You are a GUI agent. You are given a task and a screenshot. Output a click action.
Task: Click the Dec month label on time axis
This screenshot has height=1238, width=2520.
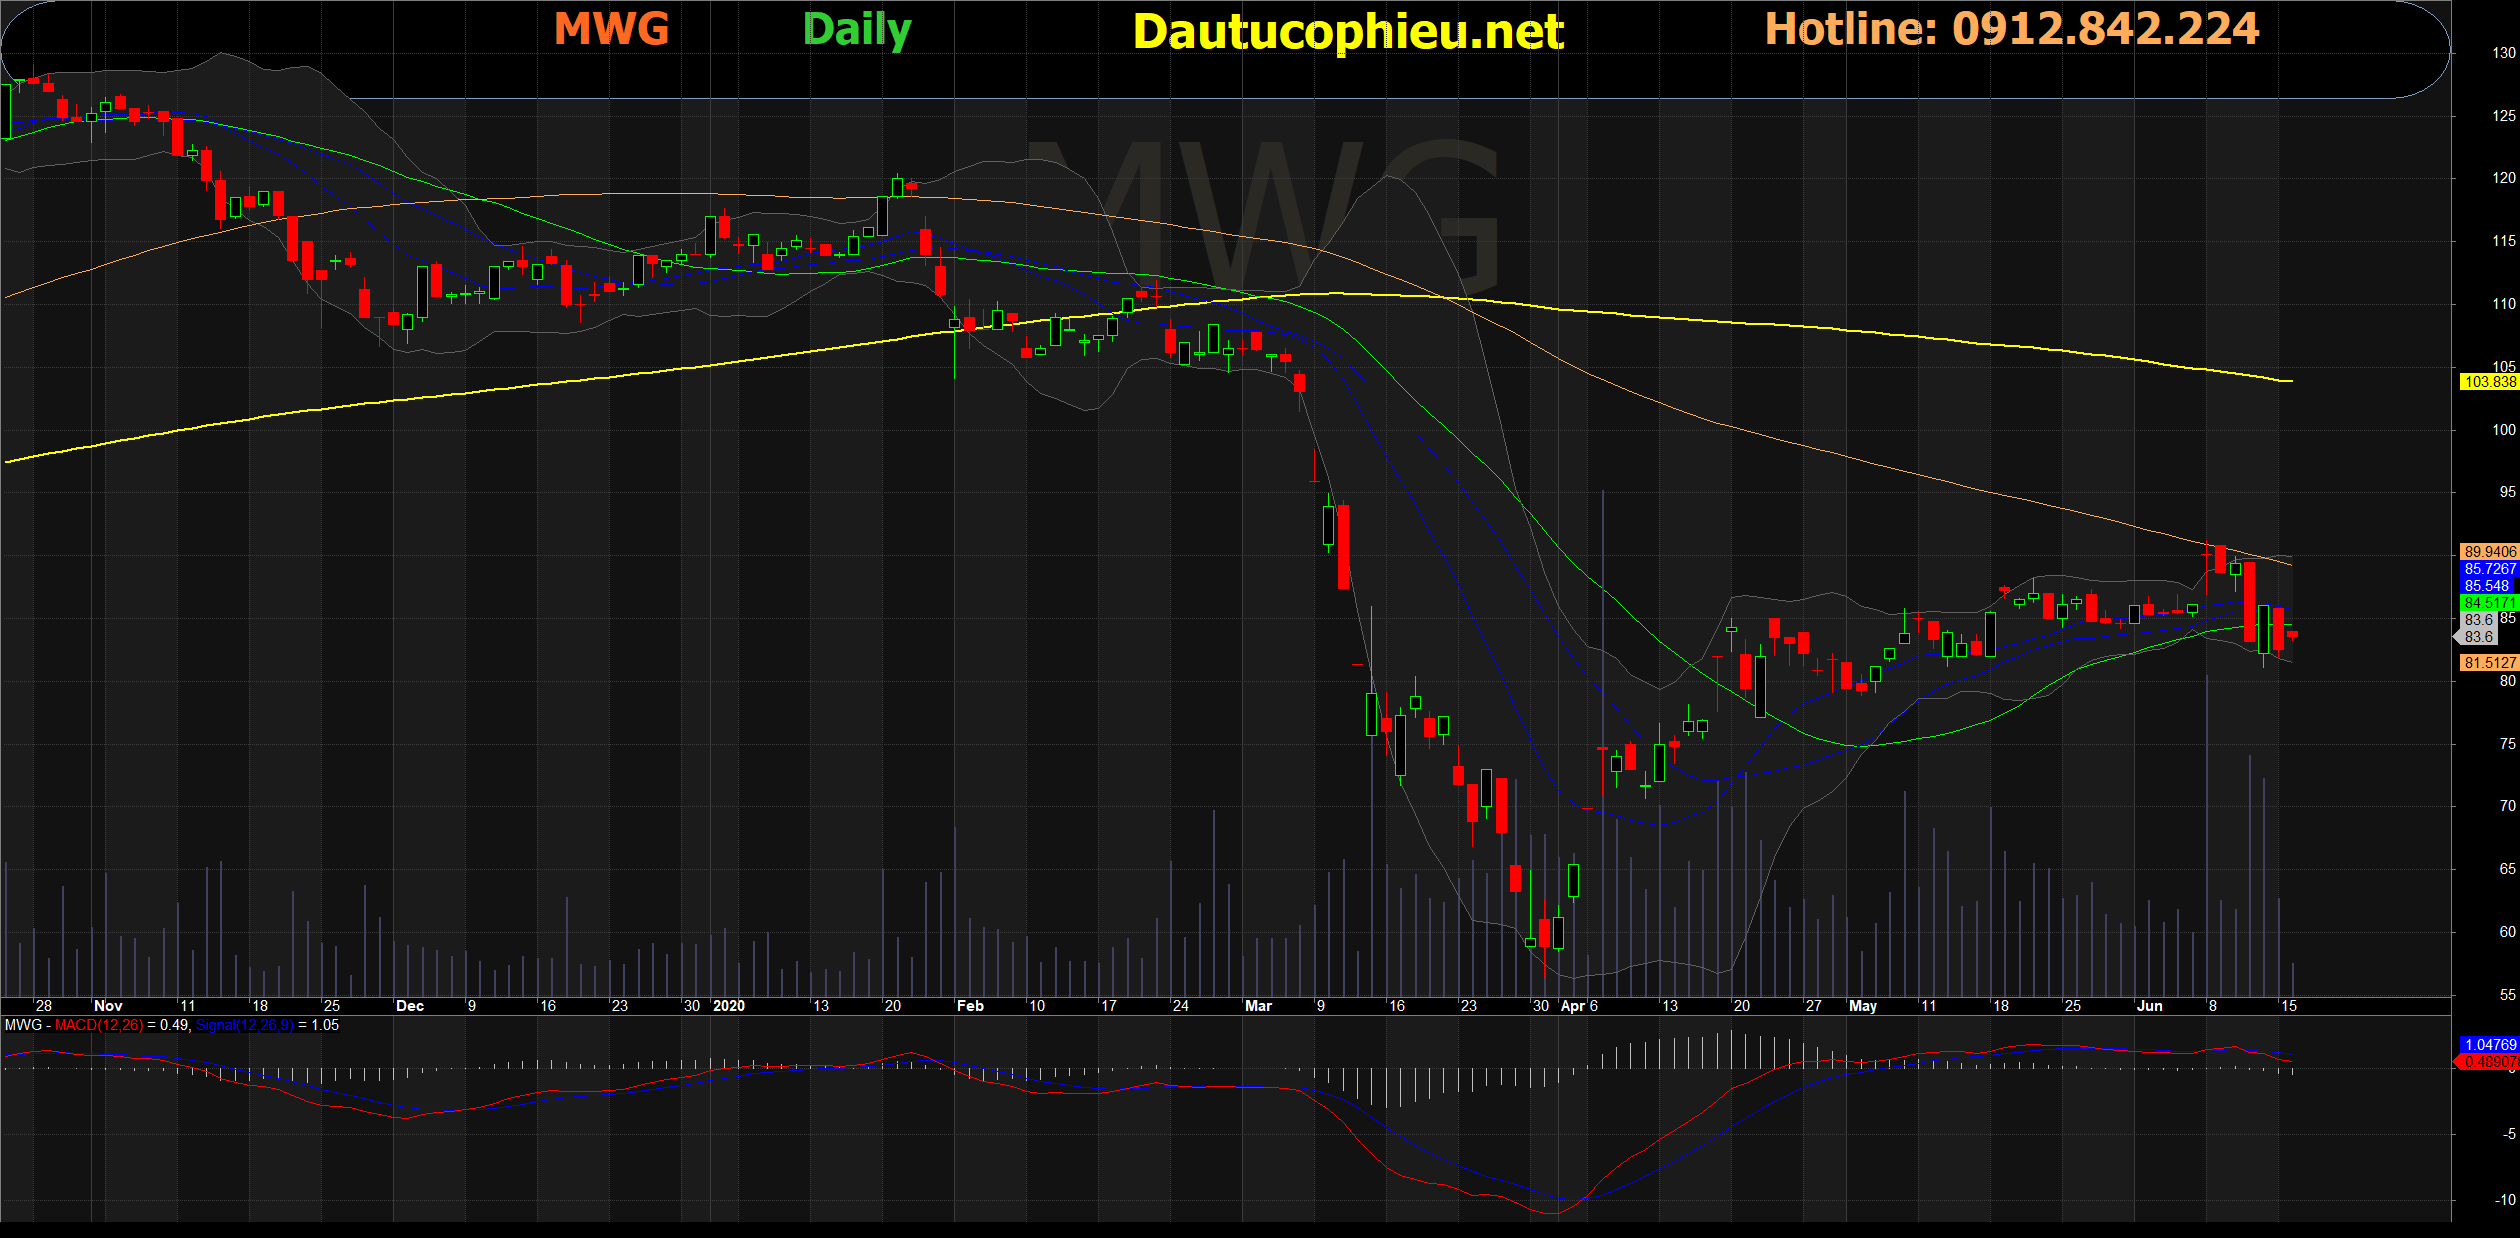(410, 1006)
